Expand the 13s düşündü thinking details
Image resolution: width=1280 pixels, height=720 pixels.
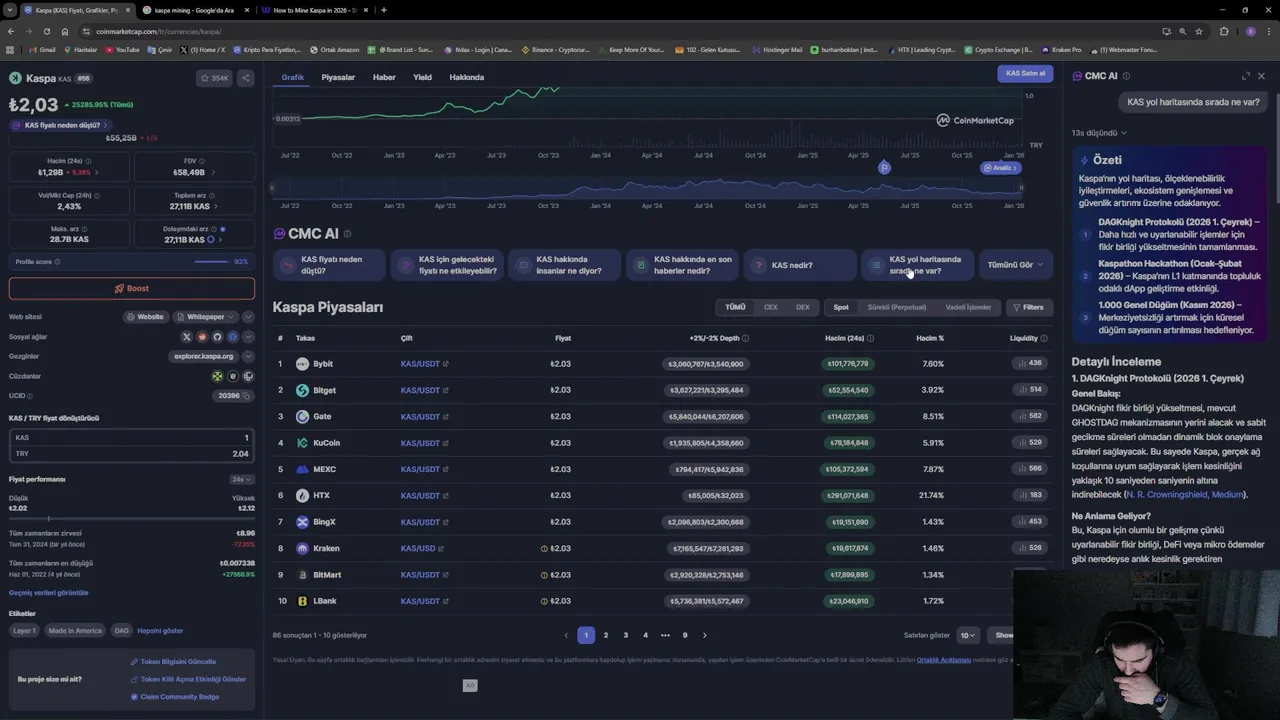tap(1099, 132)
